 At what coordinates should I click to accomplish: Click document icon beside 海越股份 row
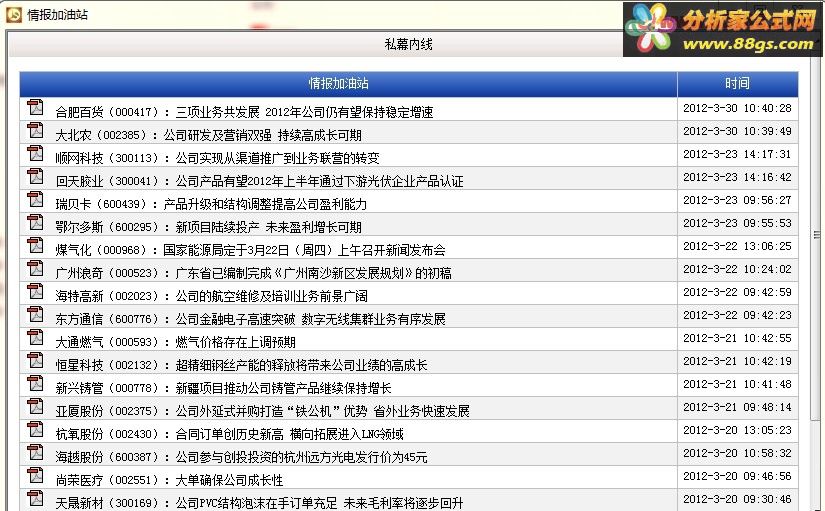tap(35, 453)
